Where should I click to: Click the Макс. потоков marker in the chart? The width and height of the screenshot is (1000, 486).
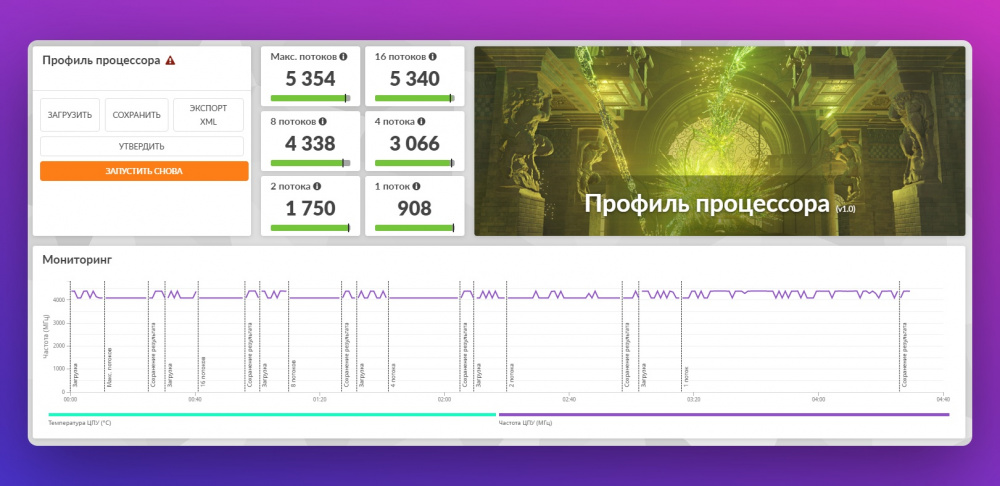click(110, 367)
